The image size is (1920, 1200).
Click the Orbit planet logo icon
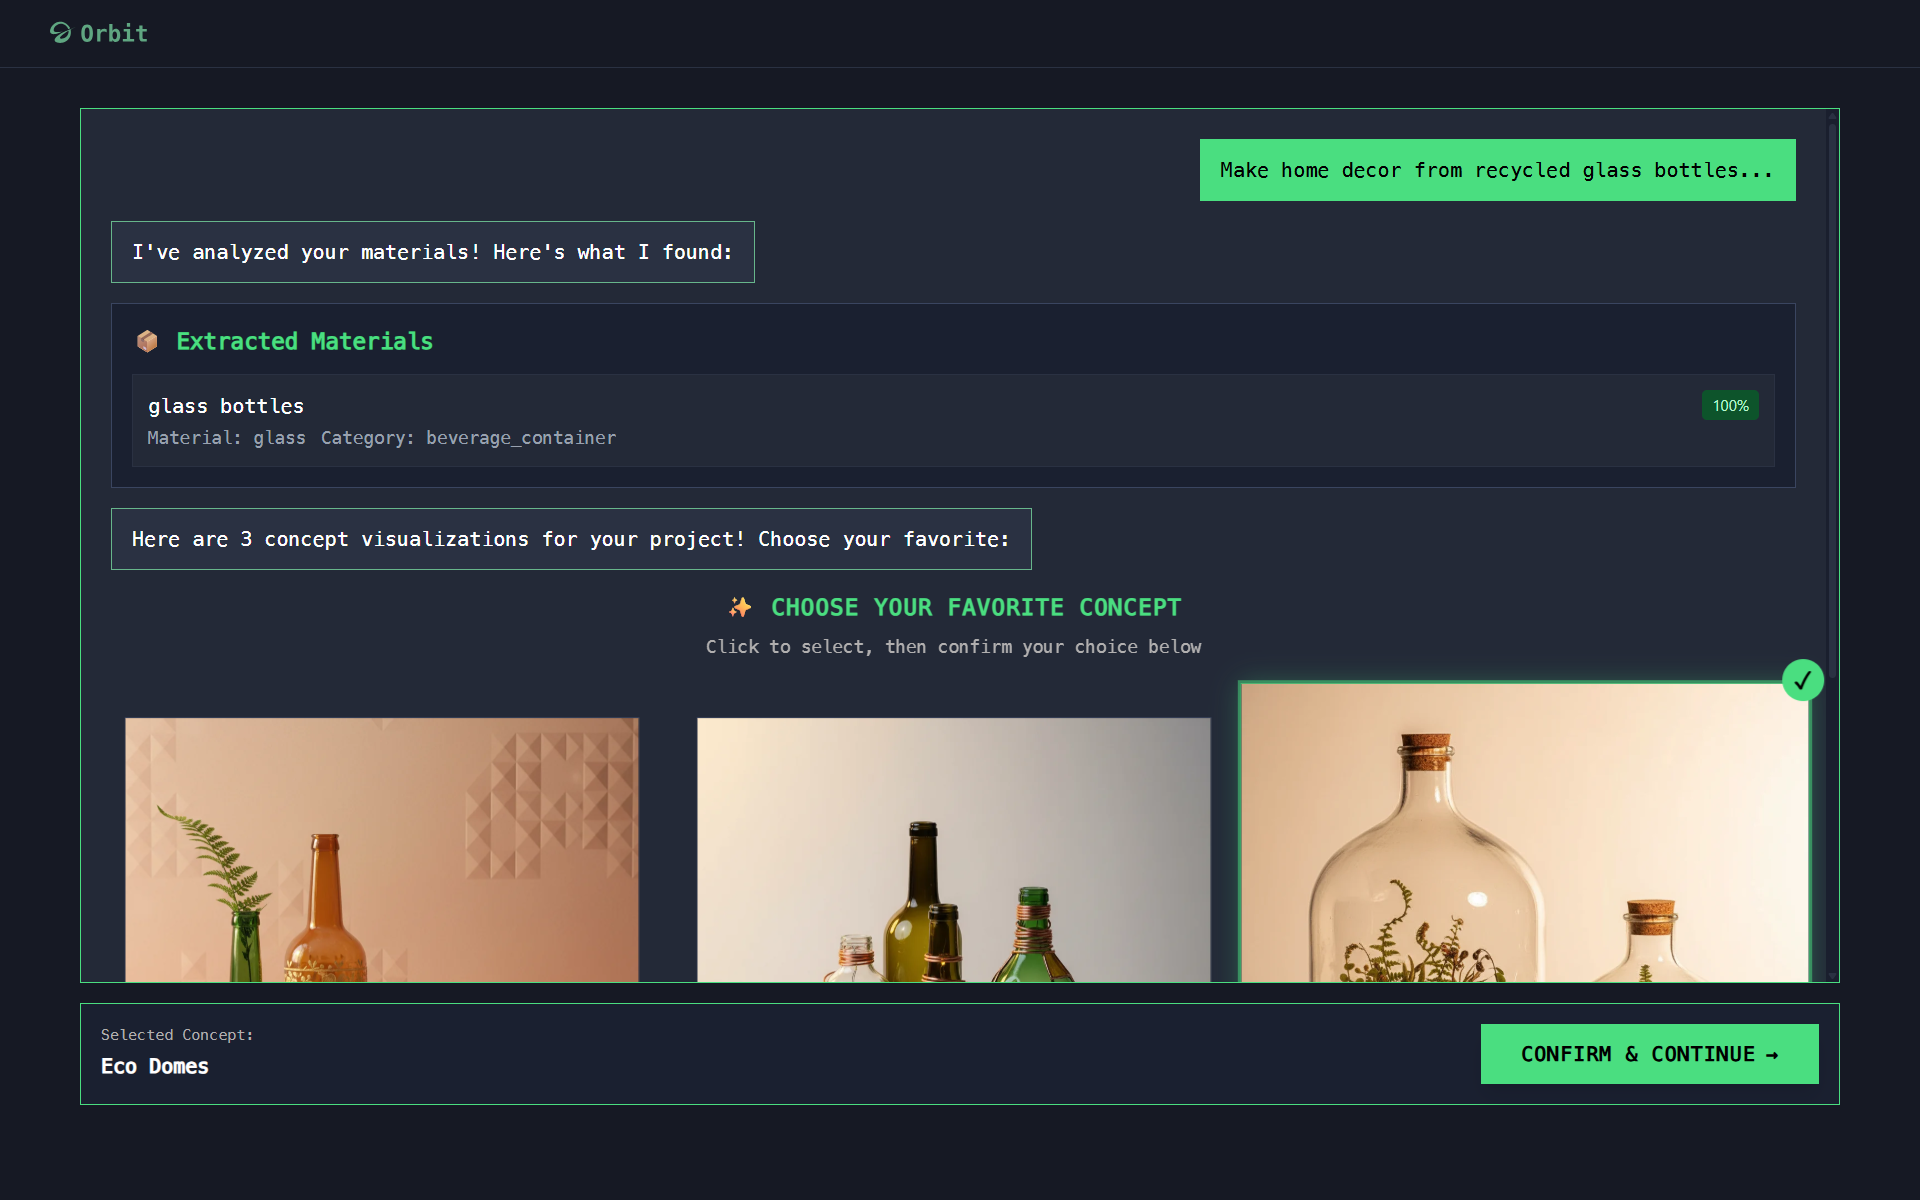click(x=60, y=33)
